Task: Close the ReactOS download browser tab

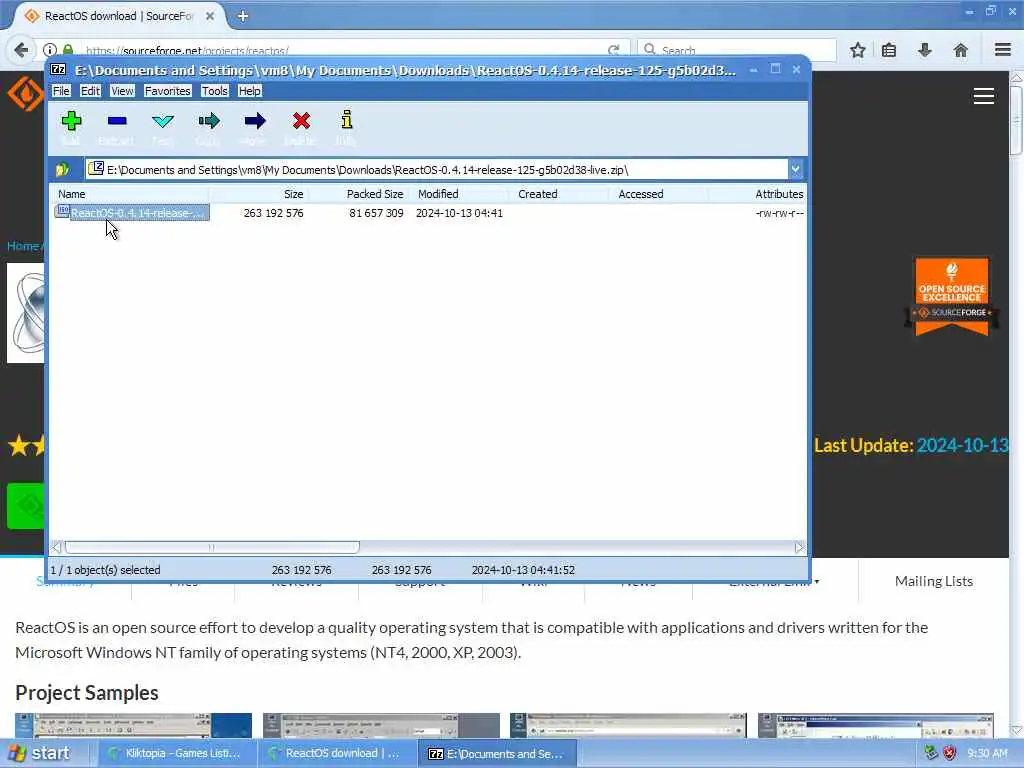Action: click(210, 16)
